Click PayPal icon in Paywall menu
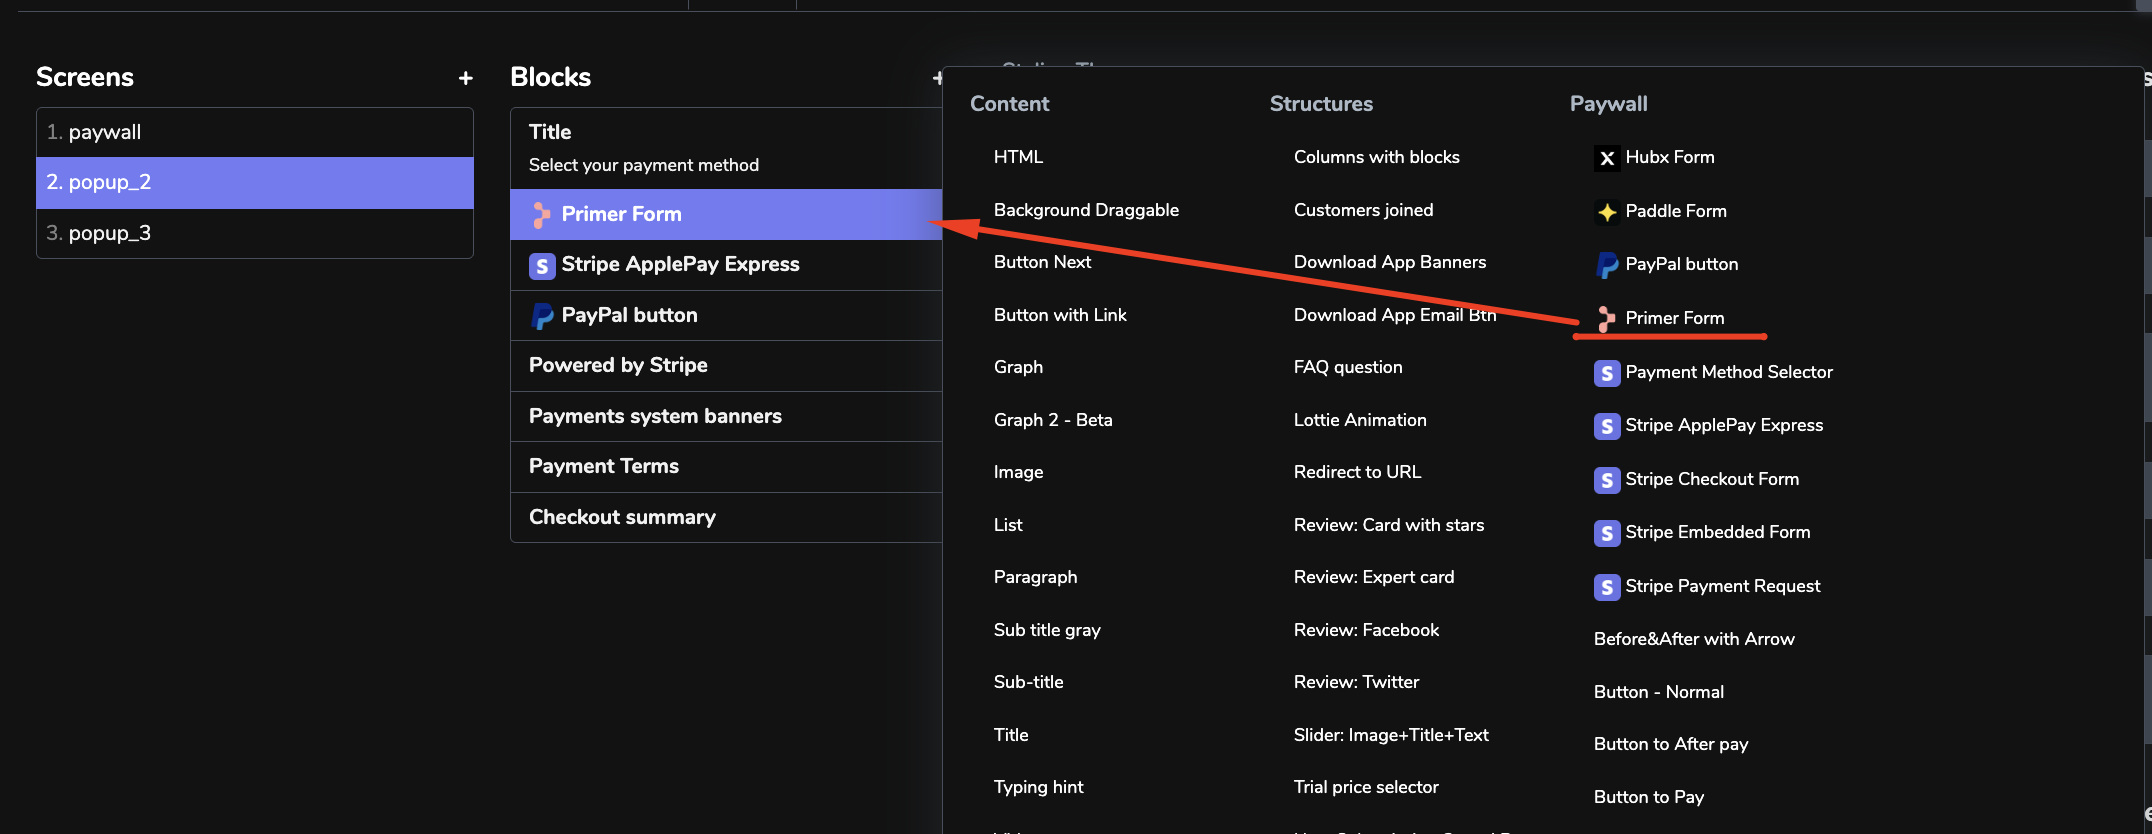This screenshot has height=834, width=2152. pyautogui.click(x=1607, y=265)
